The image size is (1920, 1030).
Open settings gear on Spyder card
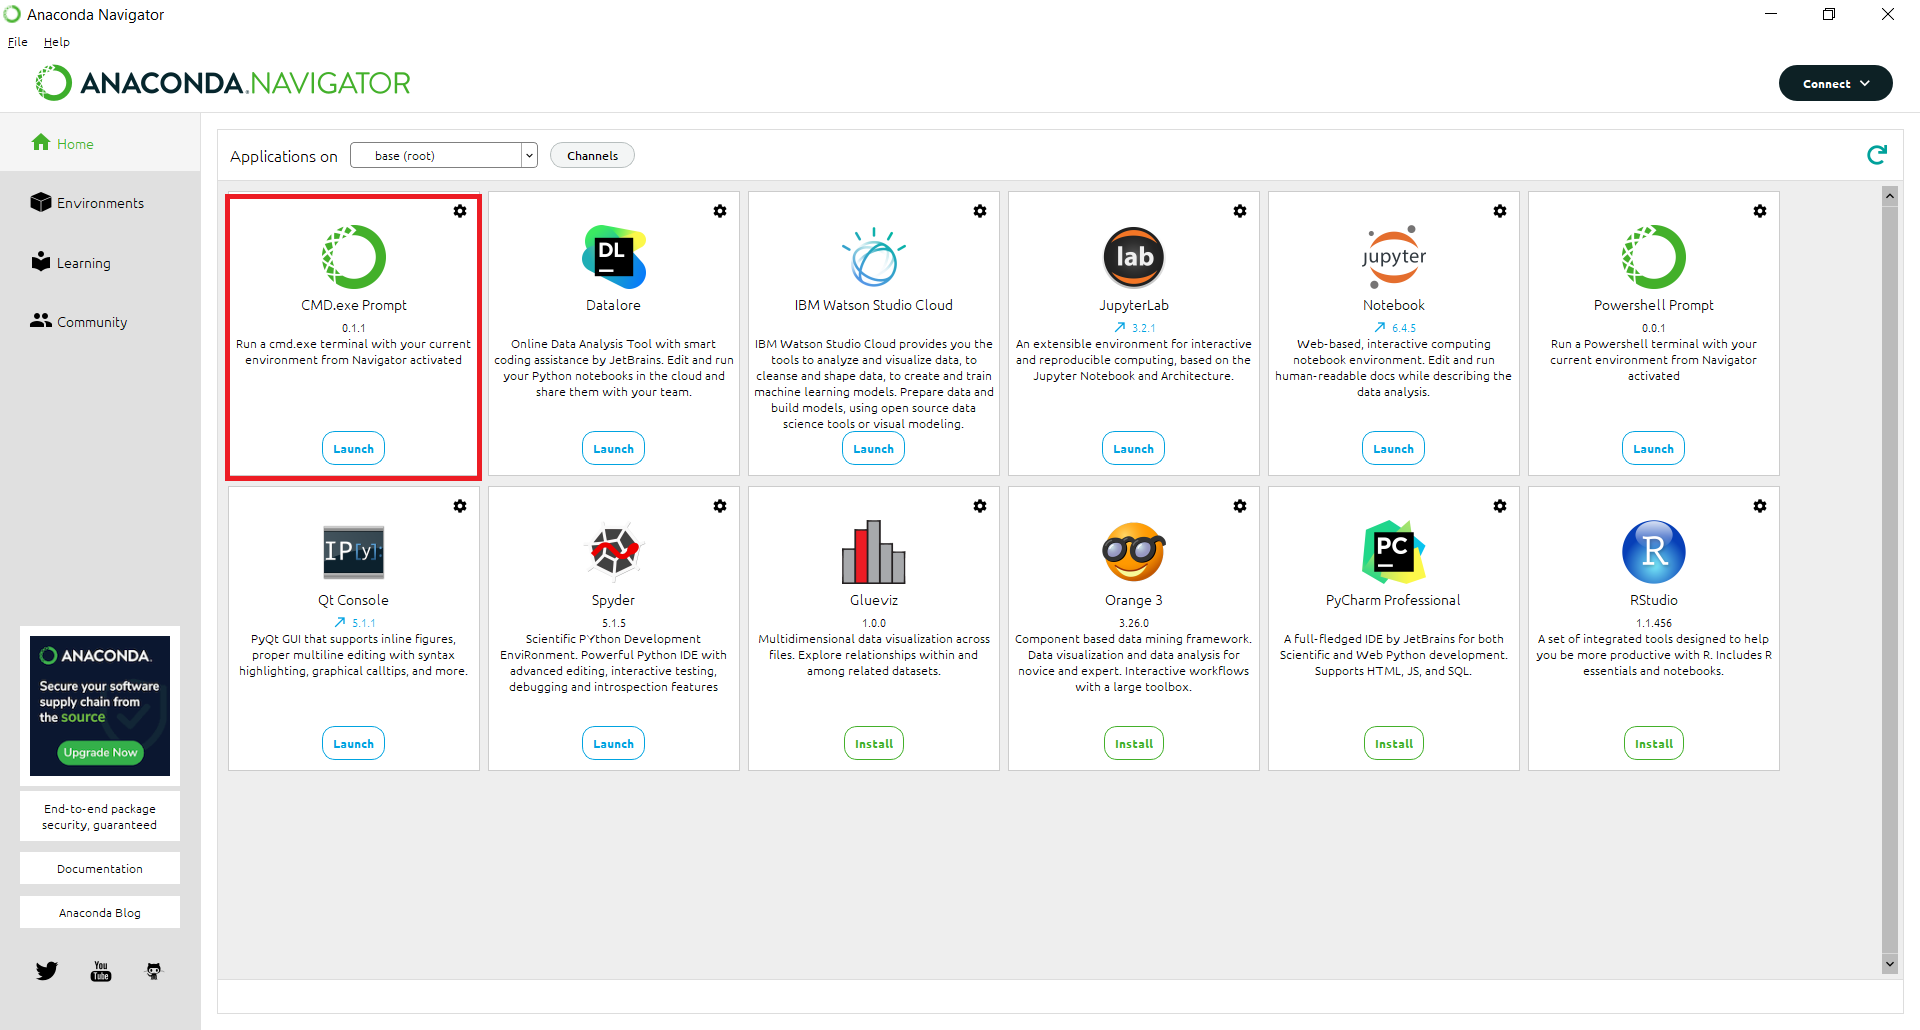coord(720,506)
